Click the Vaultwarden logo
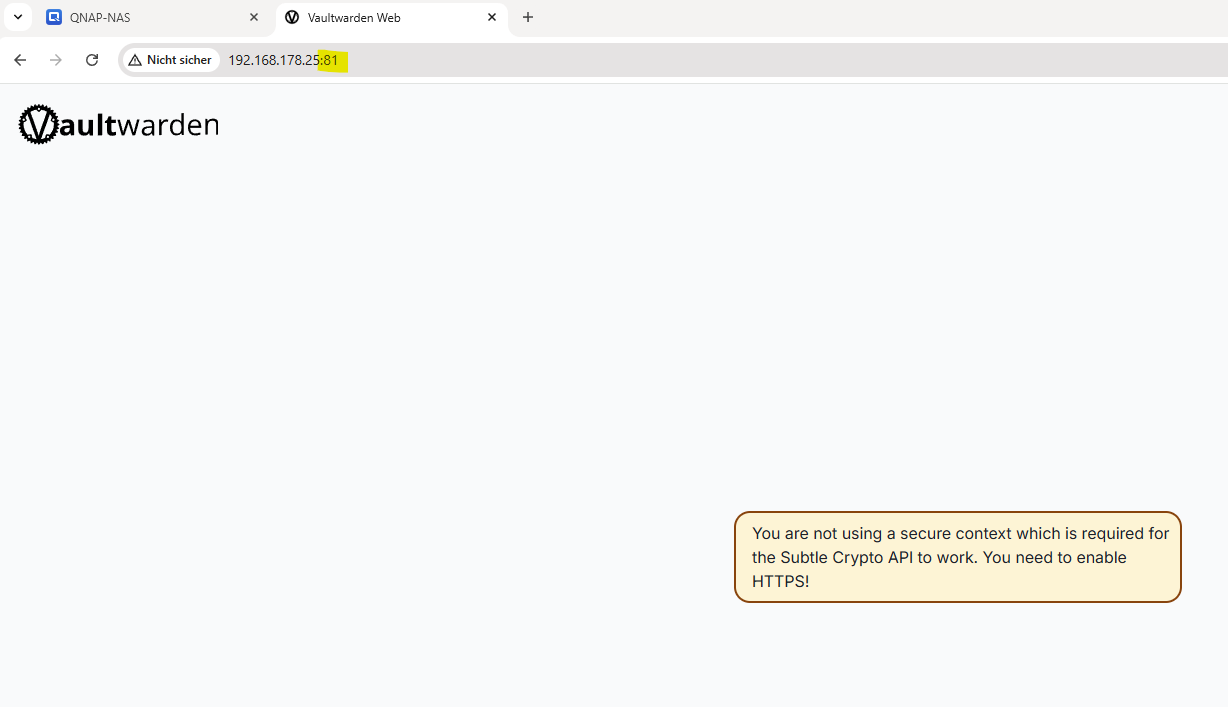This screenshot has width=1228, height=707. point(118,125)
